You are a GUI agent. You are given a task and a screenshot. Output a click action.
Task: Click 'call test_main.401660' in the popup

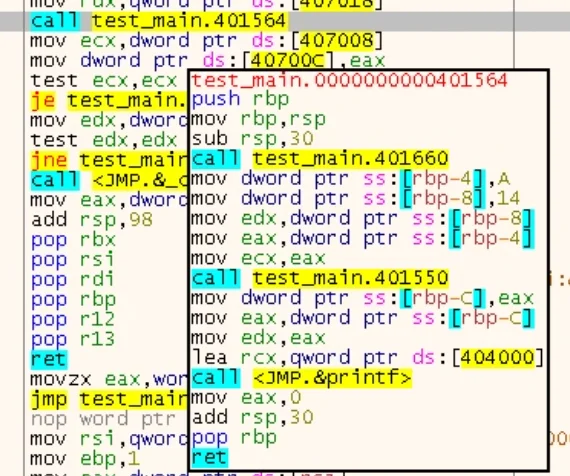(320, 159)
